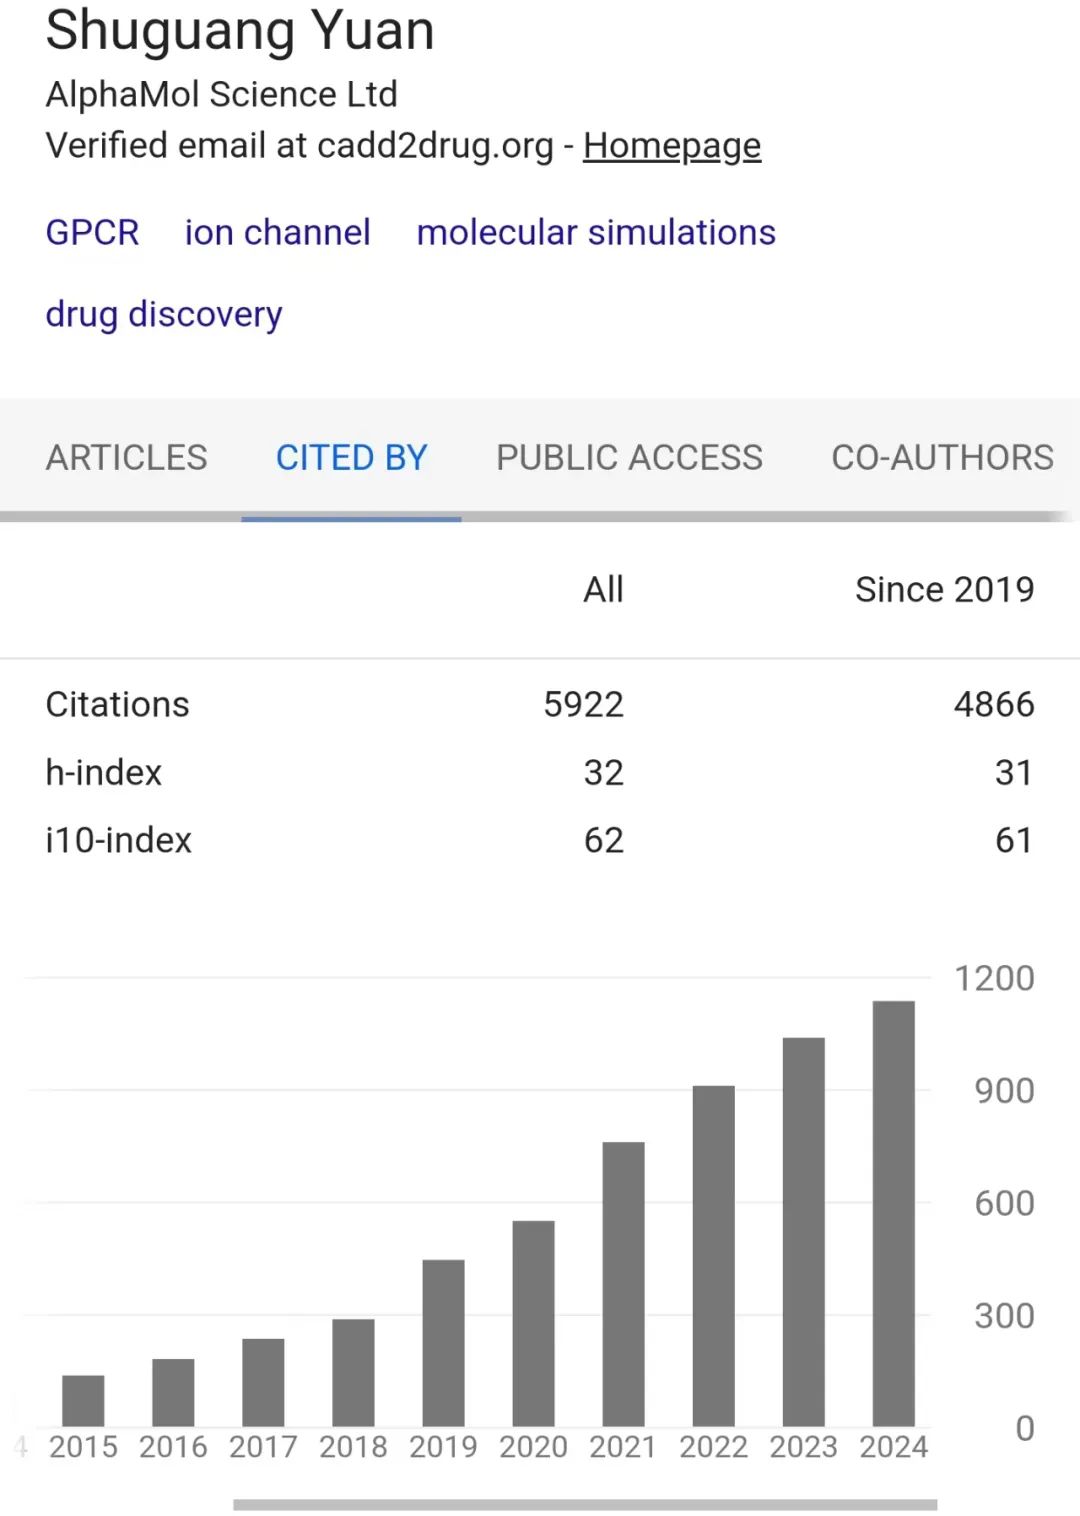Open the ion channel topic link
Viewport: 1080px width, 1516px height.
click(277, 232)
